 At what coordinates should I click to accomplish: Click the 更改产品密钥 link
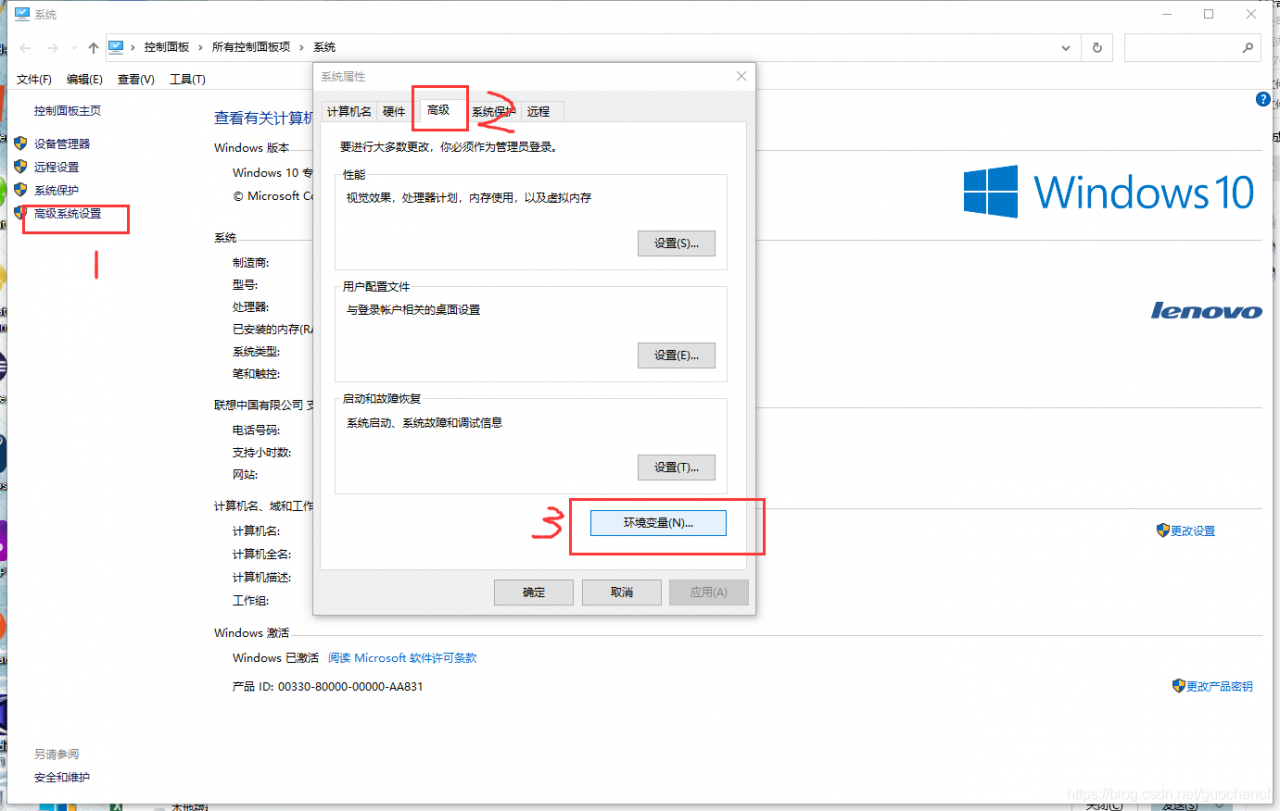point(1219,686)
